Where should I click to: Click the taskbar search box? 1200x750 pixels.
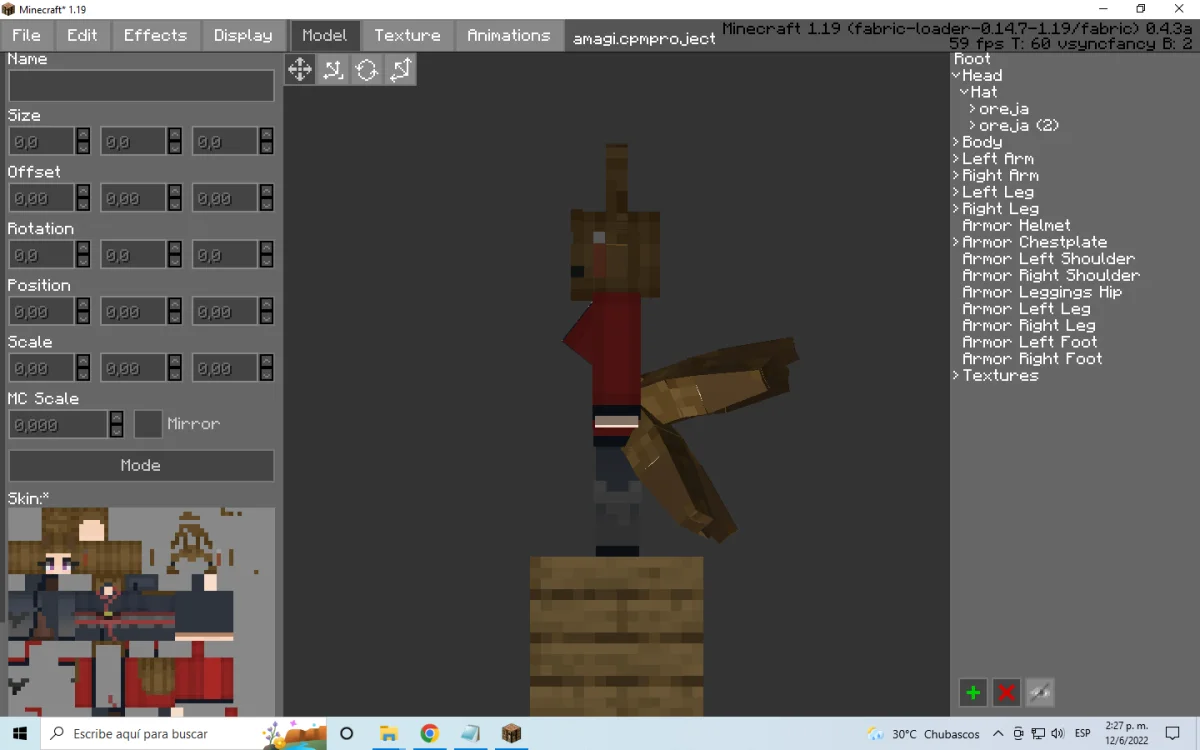(x=184, y=733)
